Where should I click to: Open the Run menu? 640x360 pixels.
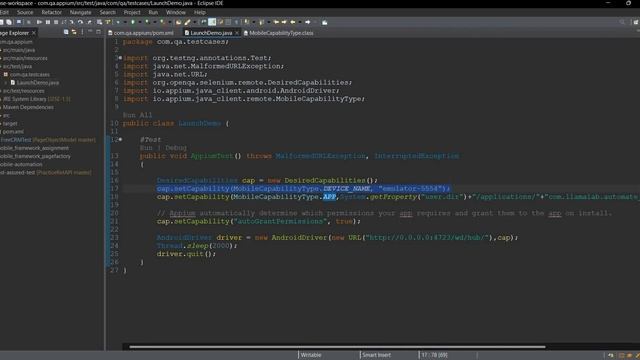153,12
